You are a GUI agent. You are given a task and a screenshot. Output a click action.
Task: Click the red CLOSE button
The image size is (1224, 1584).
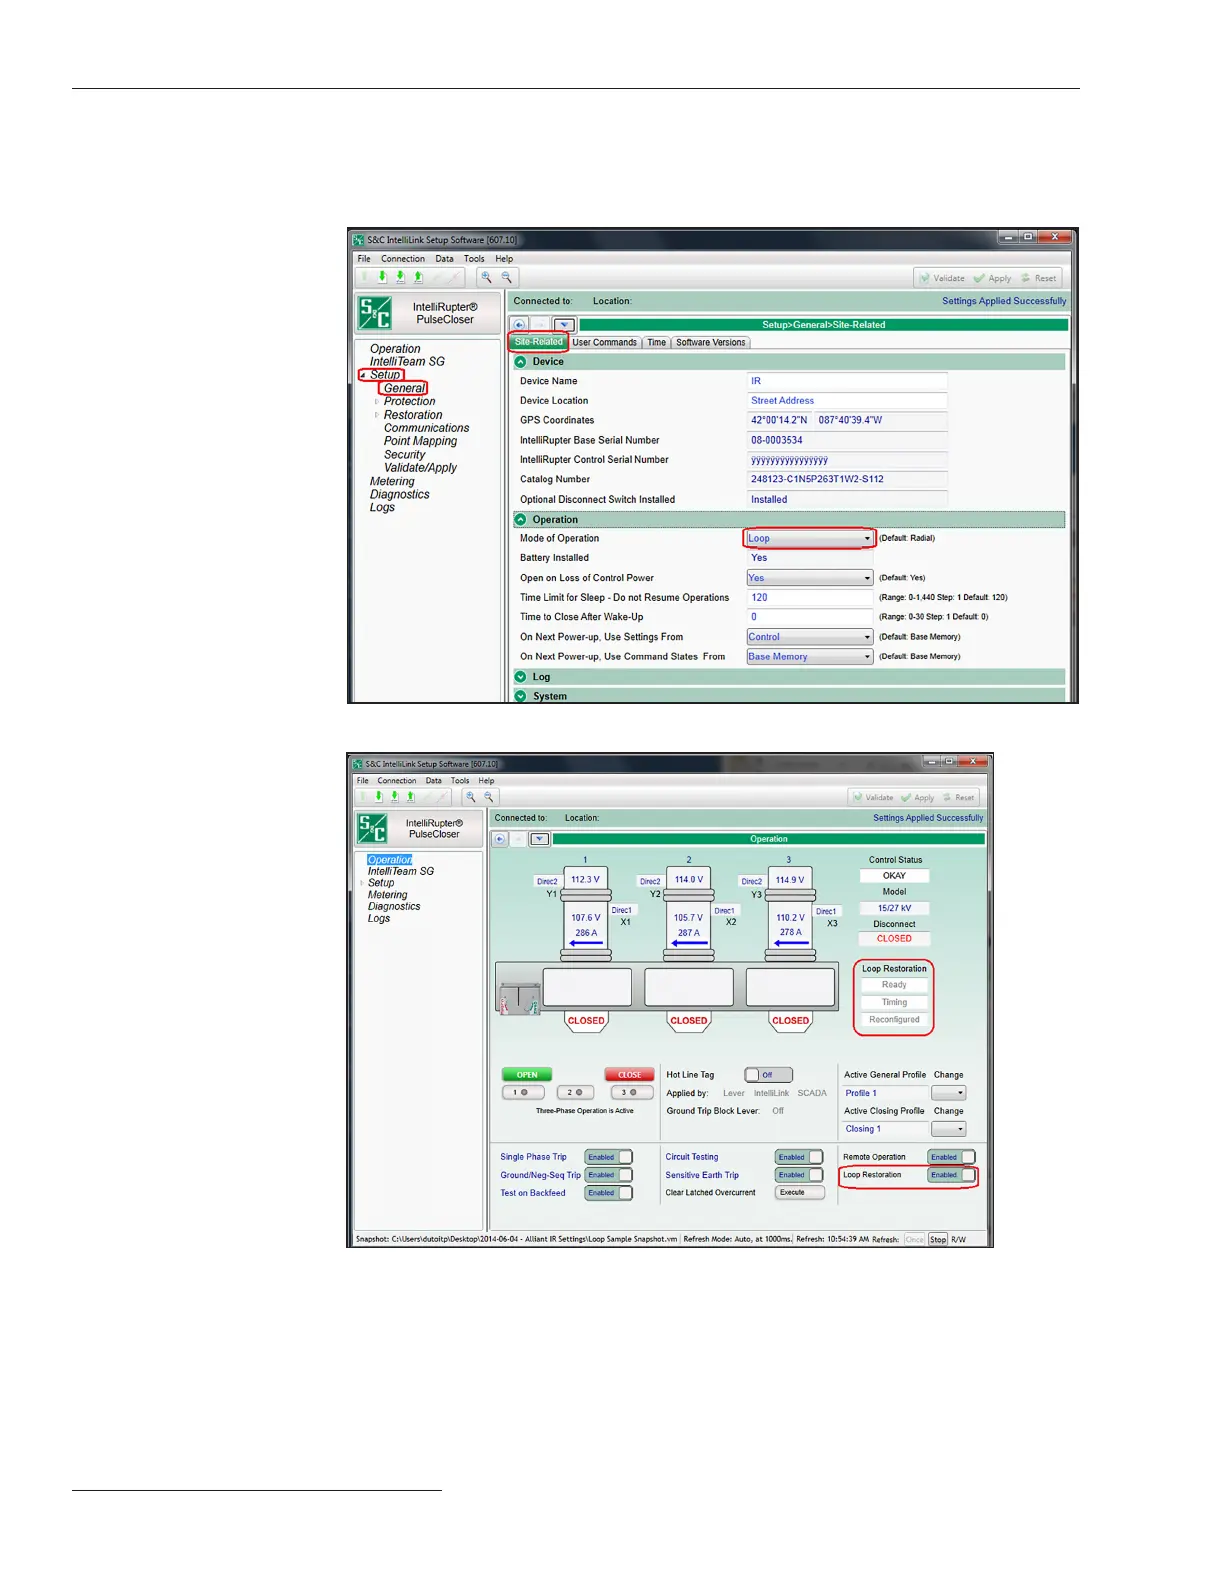click(629, 1075)
